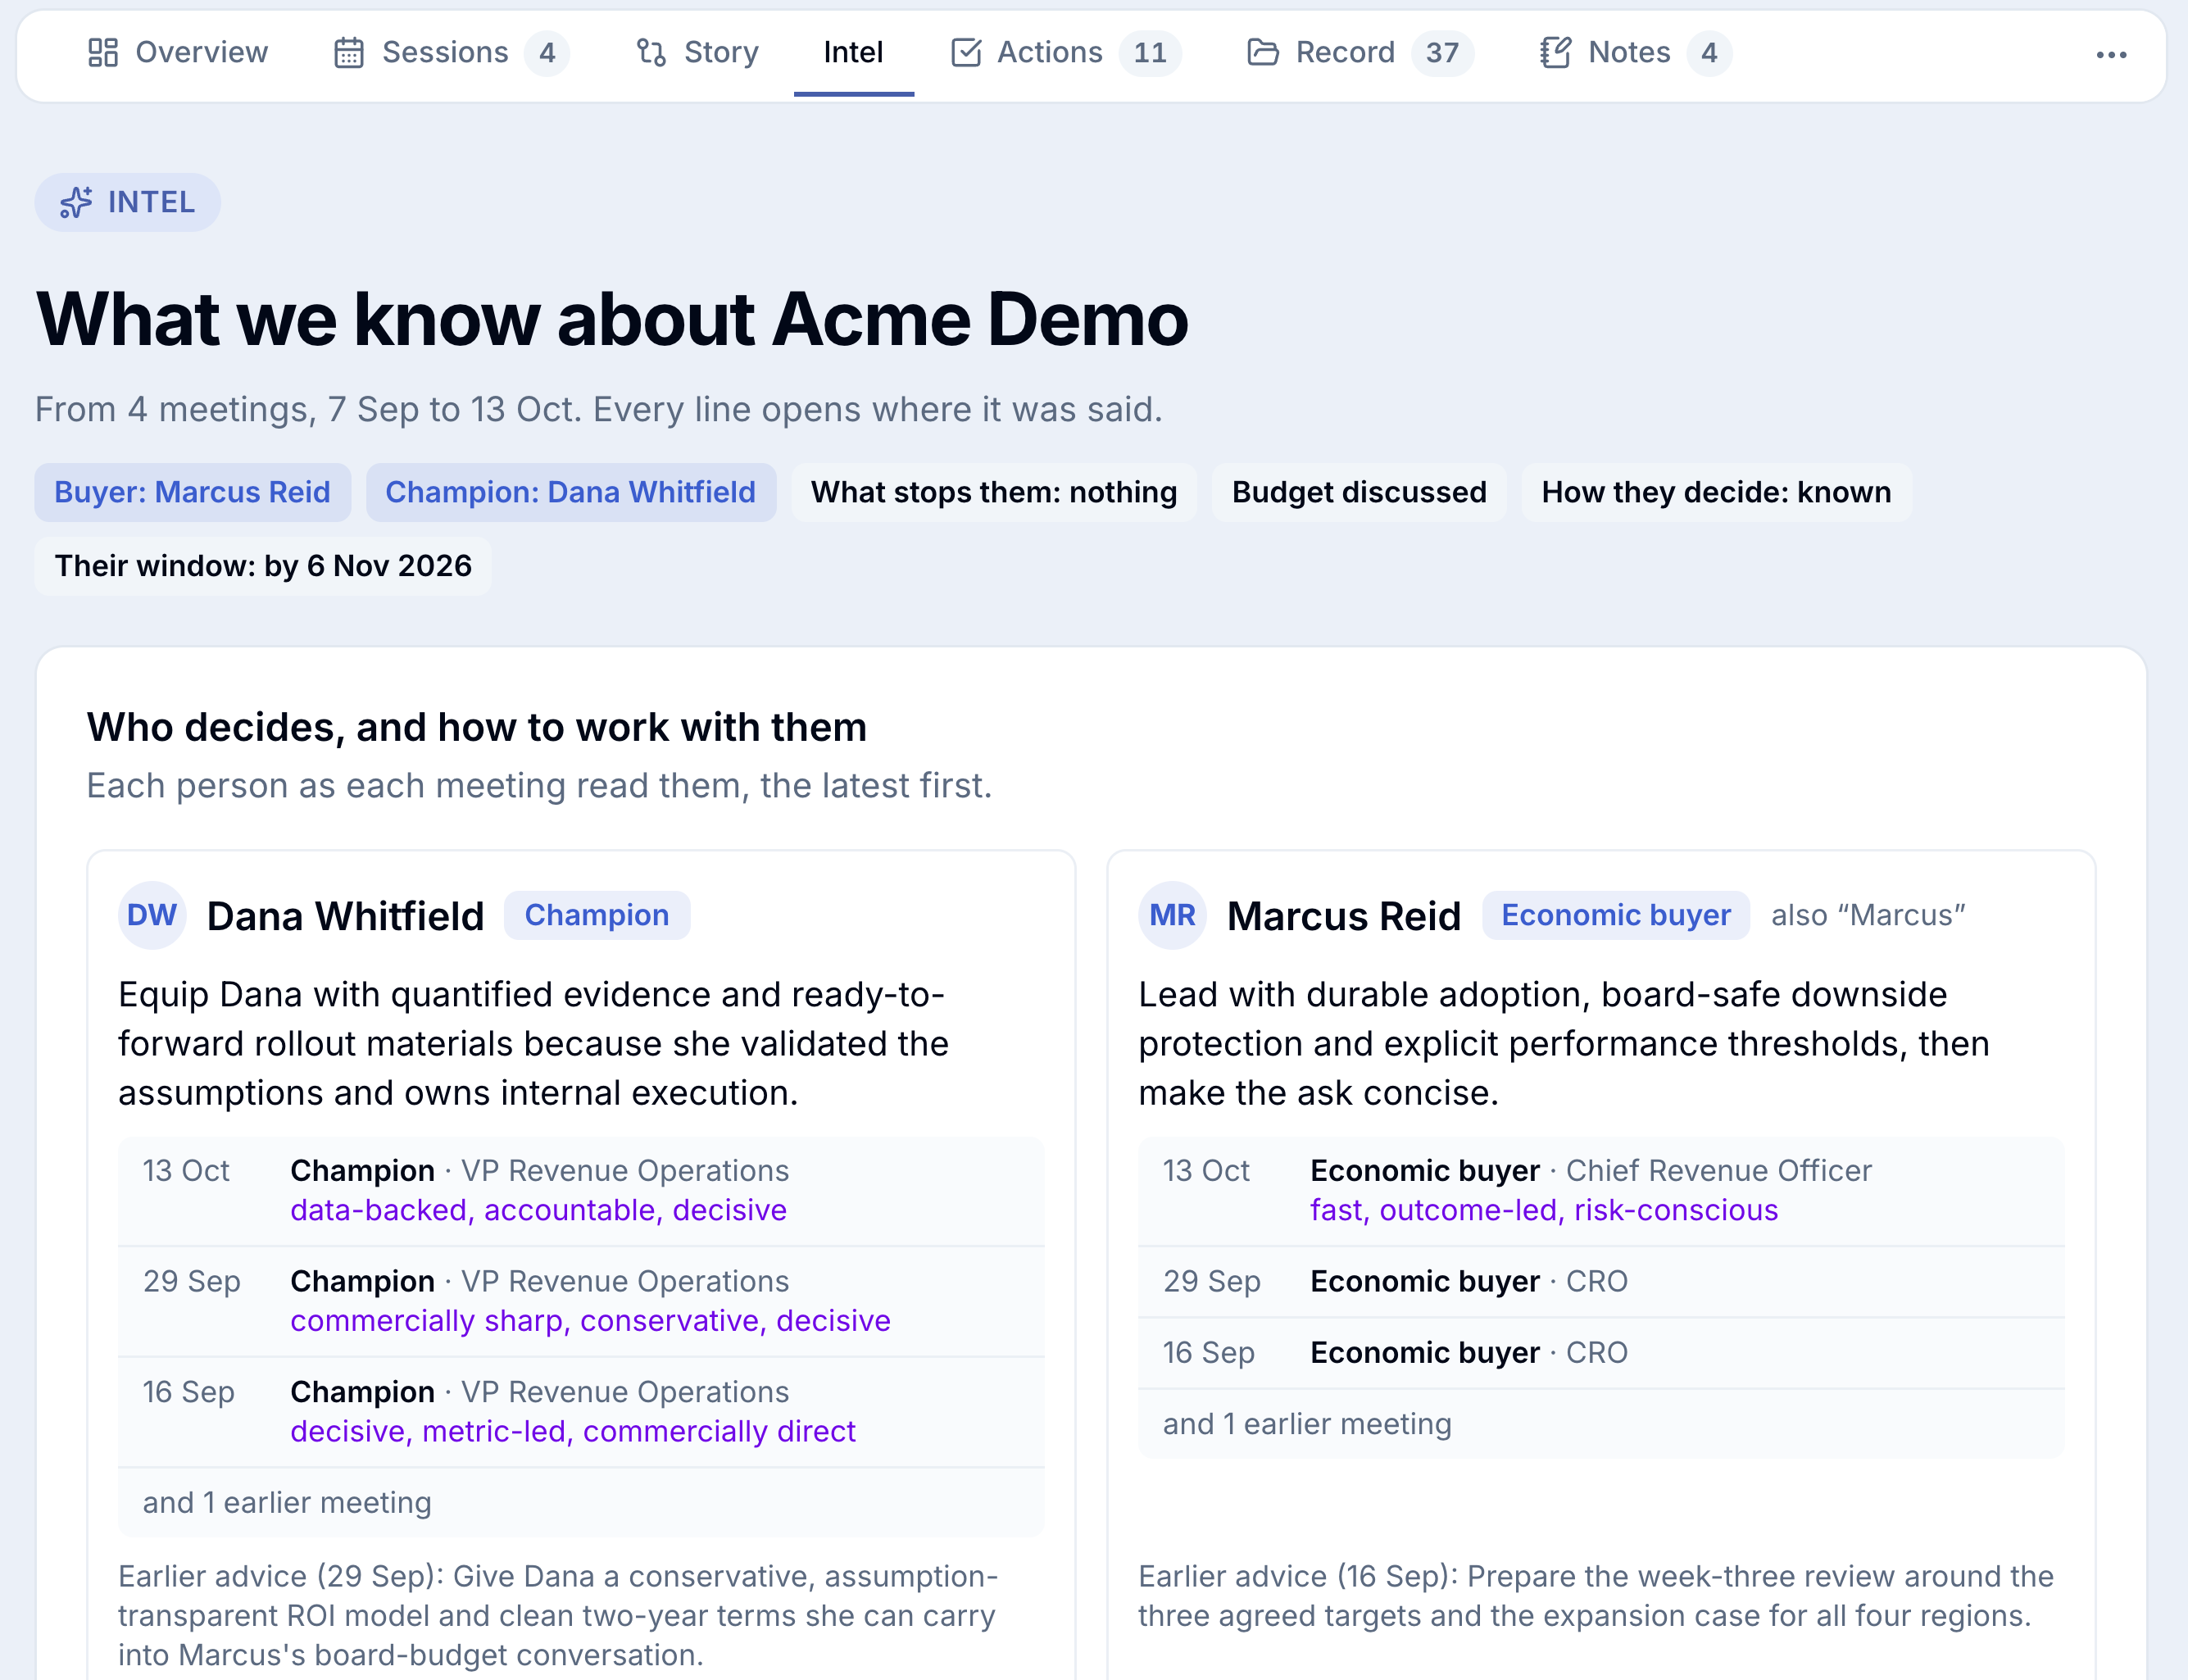
Task: Open Marcus's 29 Sep CRO row
Action: tap(1601, 1282)
